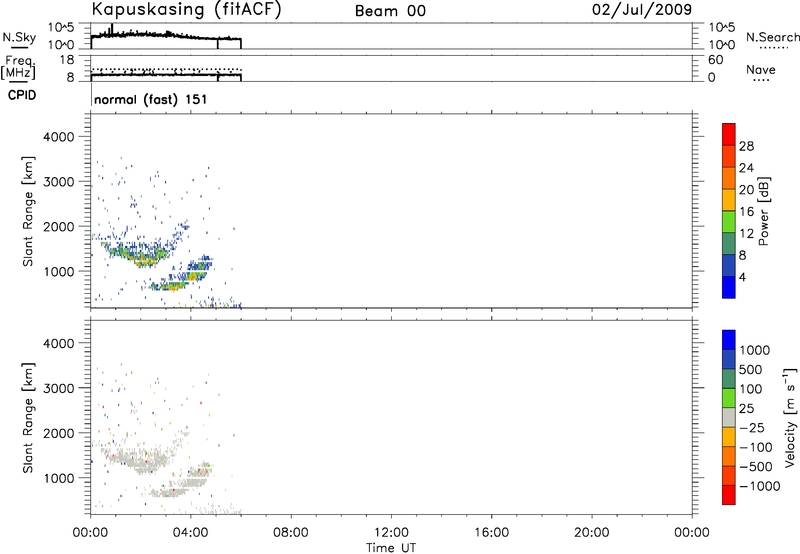Click the 3000 tick on velocity panel
The height and width of the screenshot is (554, 800).
(x=59, y=388)
